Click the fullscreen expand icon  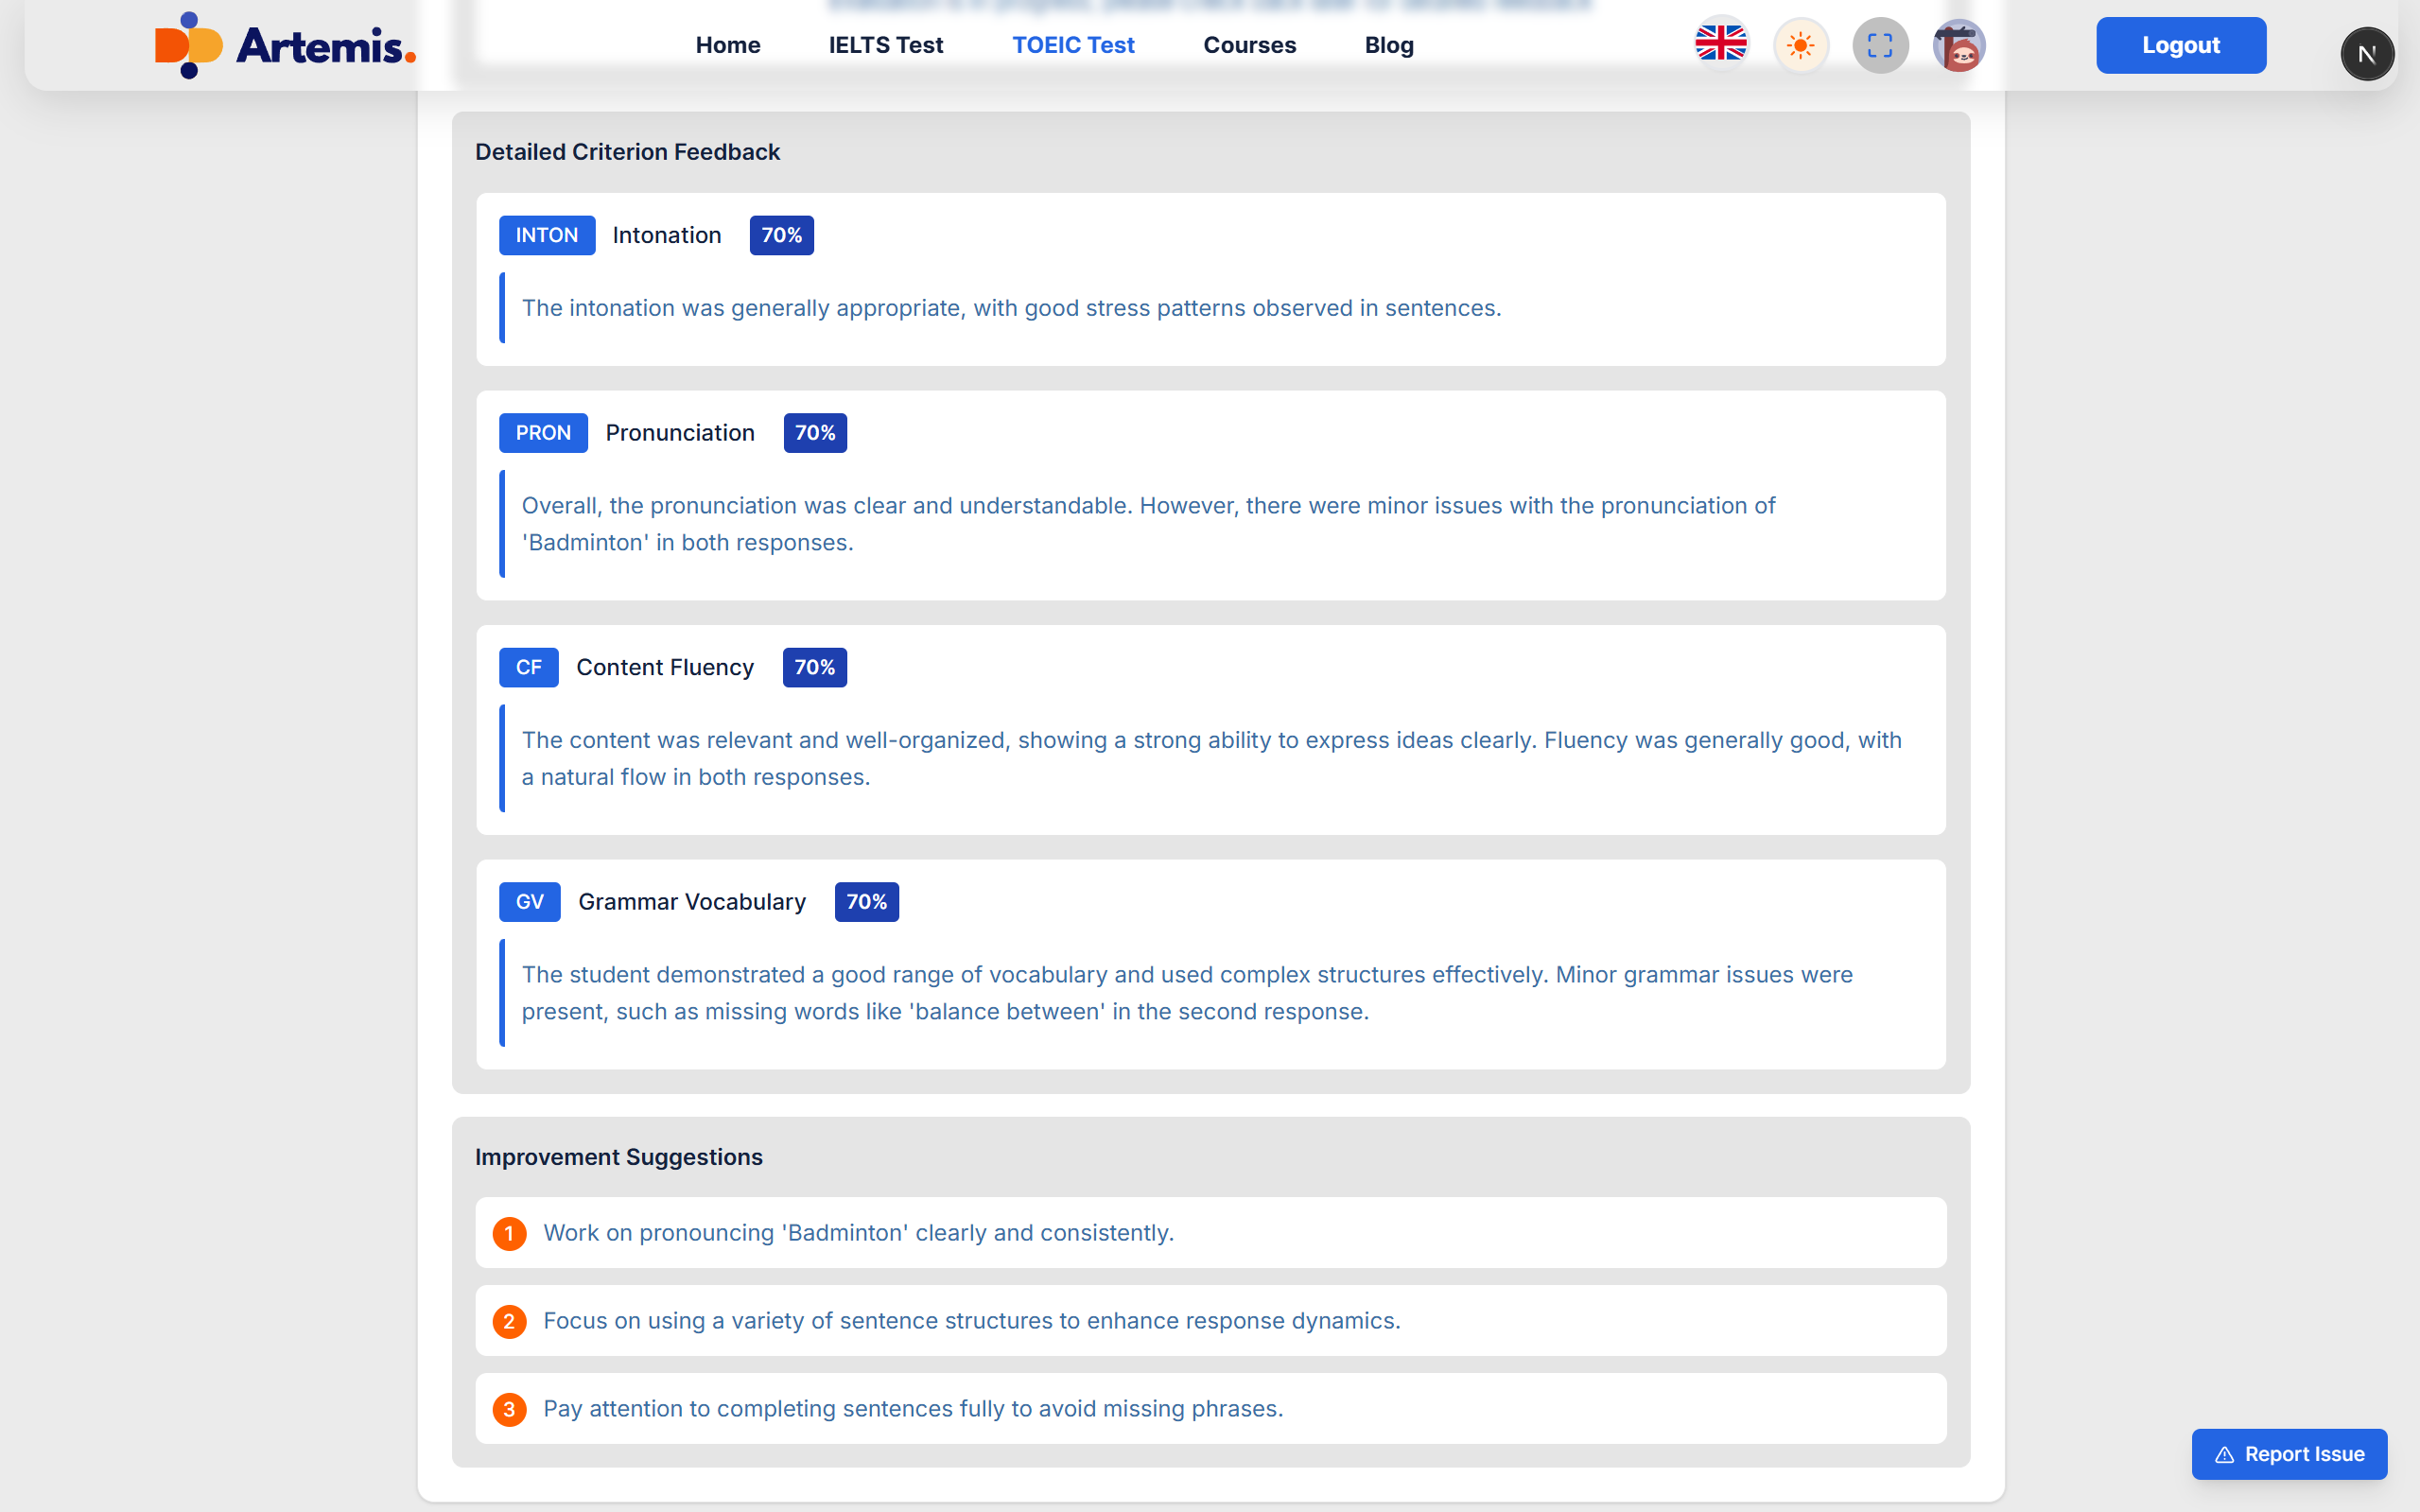(1880, 45)
